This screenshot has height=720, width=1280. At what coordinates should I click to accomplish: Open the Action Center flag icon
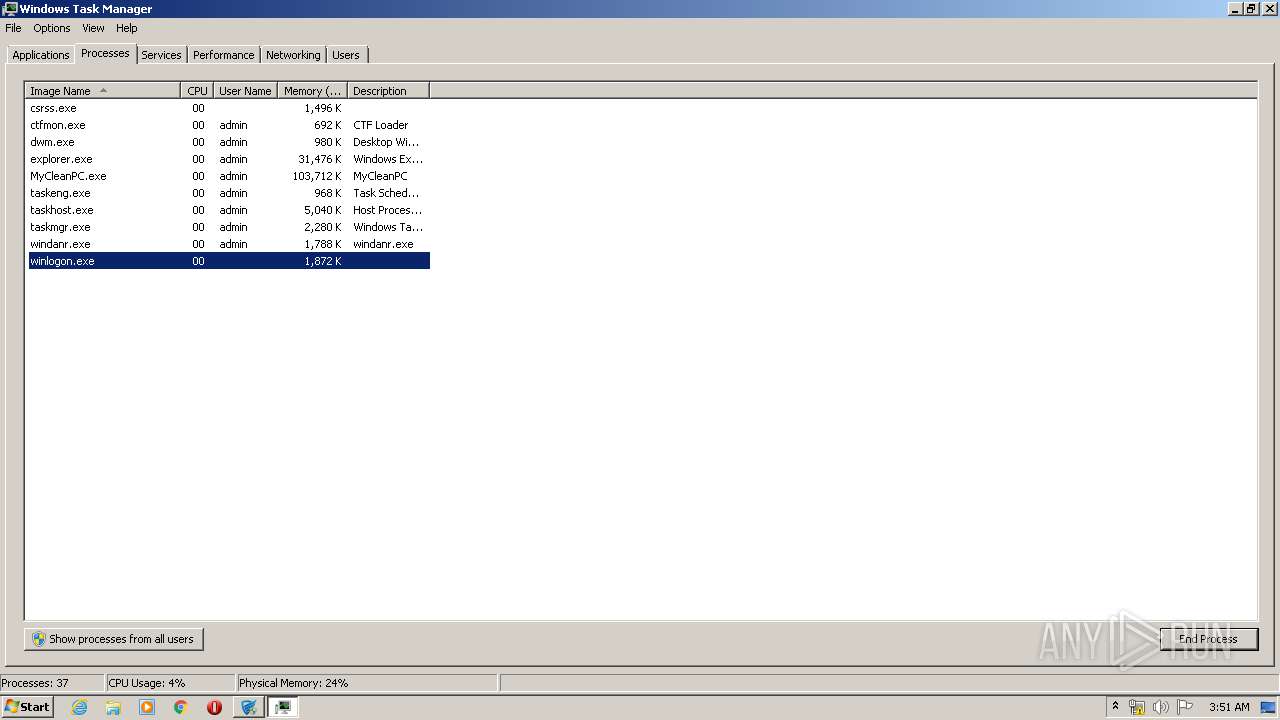pyautogui.click(x=1185, y=707)
